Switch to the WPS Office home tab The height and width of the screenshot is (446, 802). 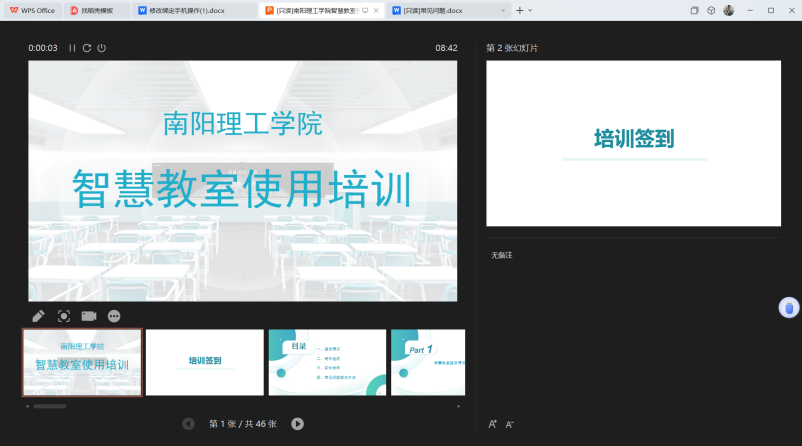pyautogui.click(x=32, y=10)
